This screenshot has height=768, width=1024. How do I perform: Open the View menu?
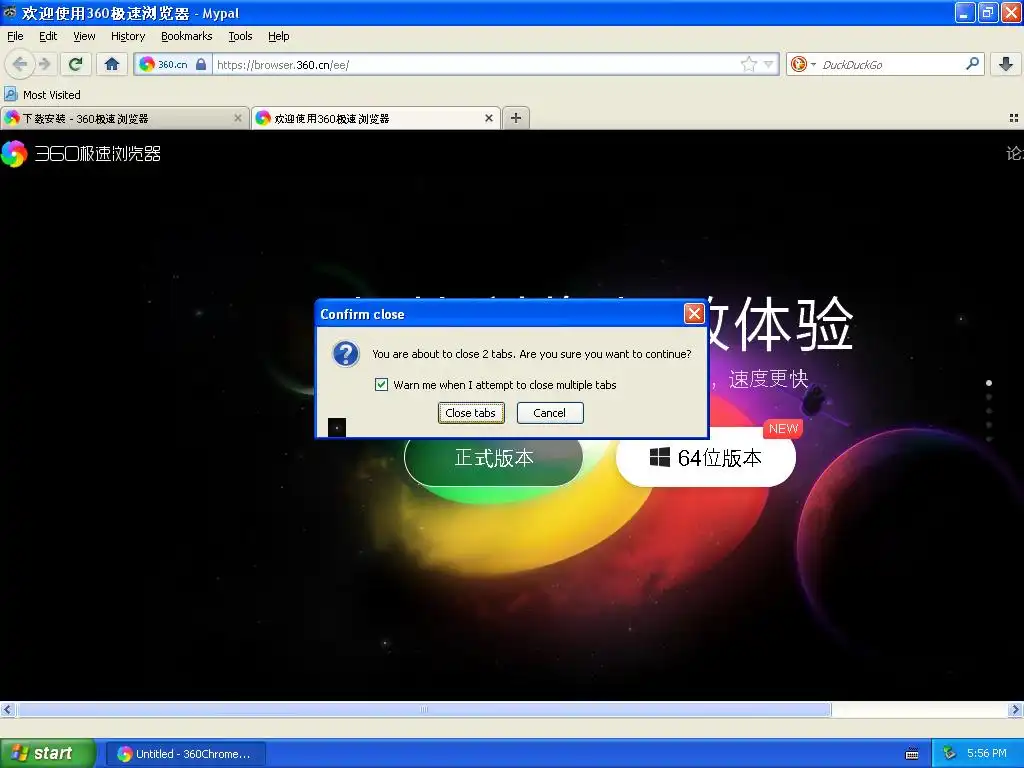[84, 36]
